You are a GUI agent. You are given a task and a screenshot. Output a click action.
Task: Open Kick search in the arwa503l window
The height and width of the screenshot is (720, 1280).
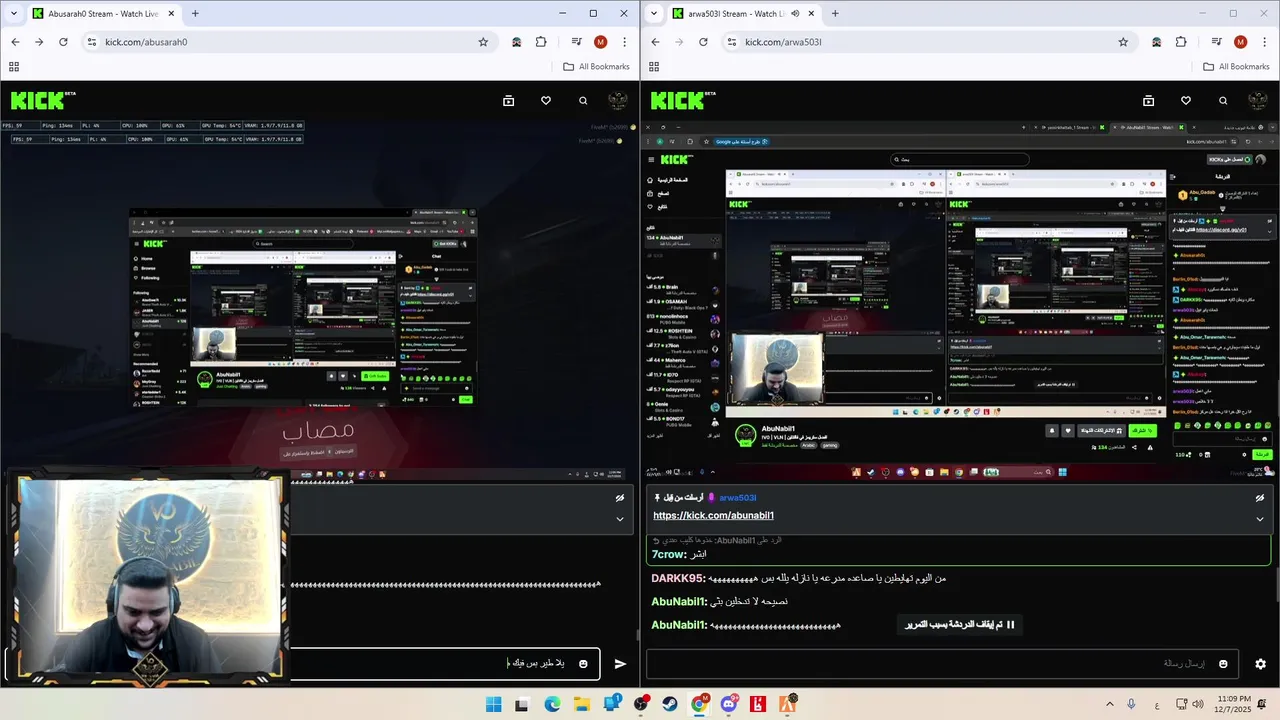(x=1223, y=101)
